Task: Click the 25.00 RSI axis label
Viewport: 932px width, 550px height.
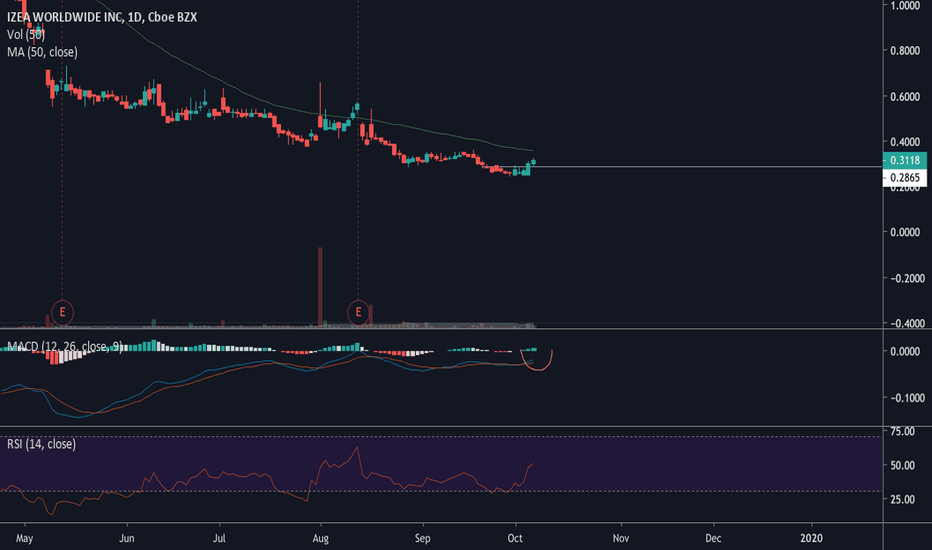Action: click(902, 499)
